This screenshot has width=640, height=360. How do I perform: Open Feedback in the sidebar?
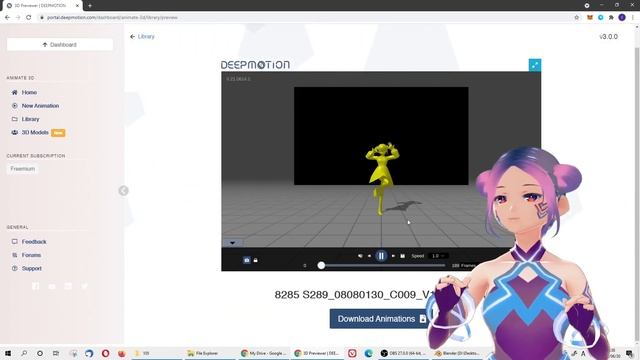coord(34,242)
